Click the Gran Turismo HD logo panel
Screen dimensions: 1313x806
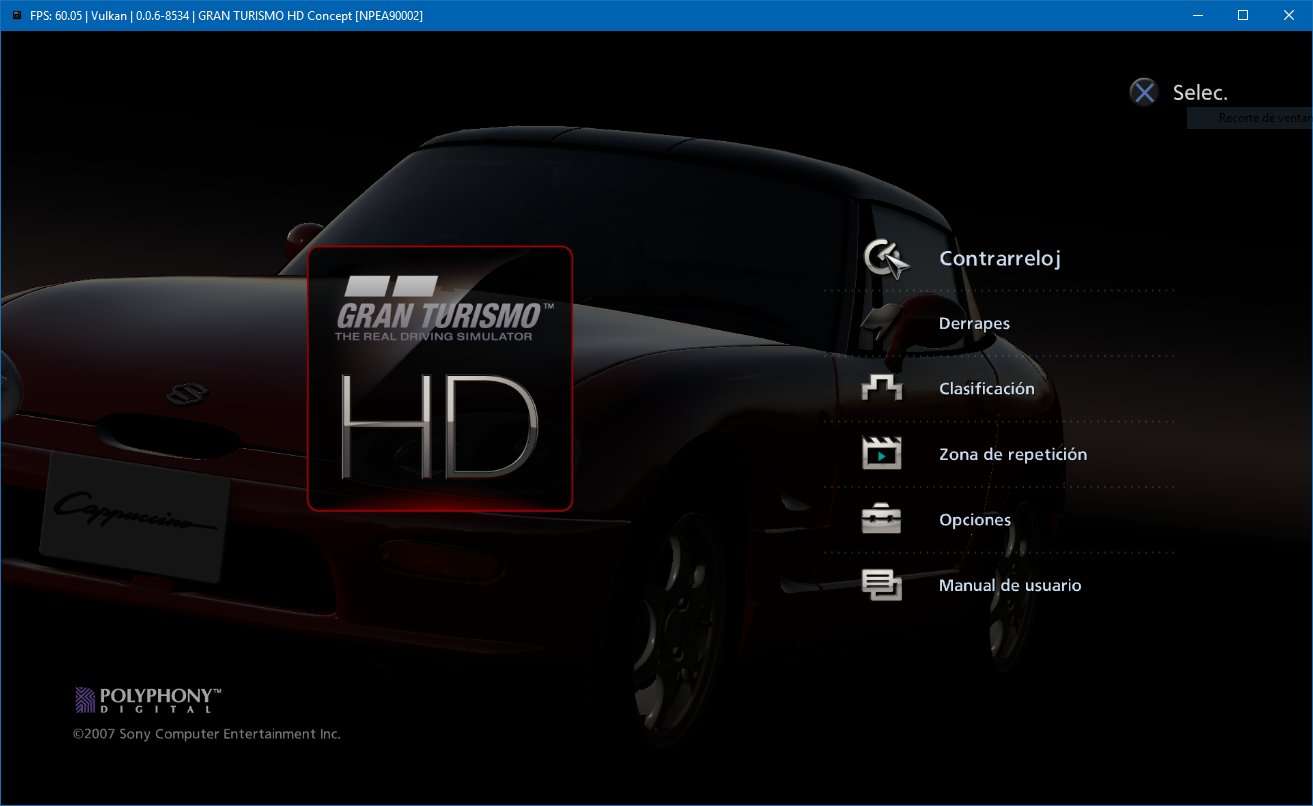pyautogui.click(x=440, y=379)
